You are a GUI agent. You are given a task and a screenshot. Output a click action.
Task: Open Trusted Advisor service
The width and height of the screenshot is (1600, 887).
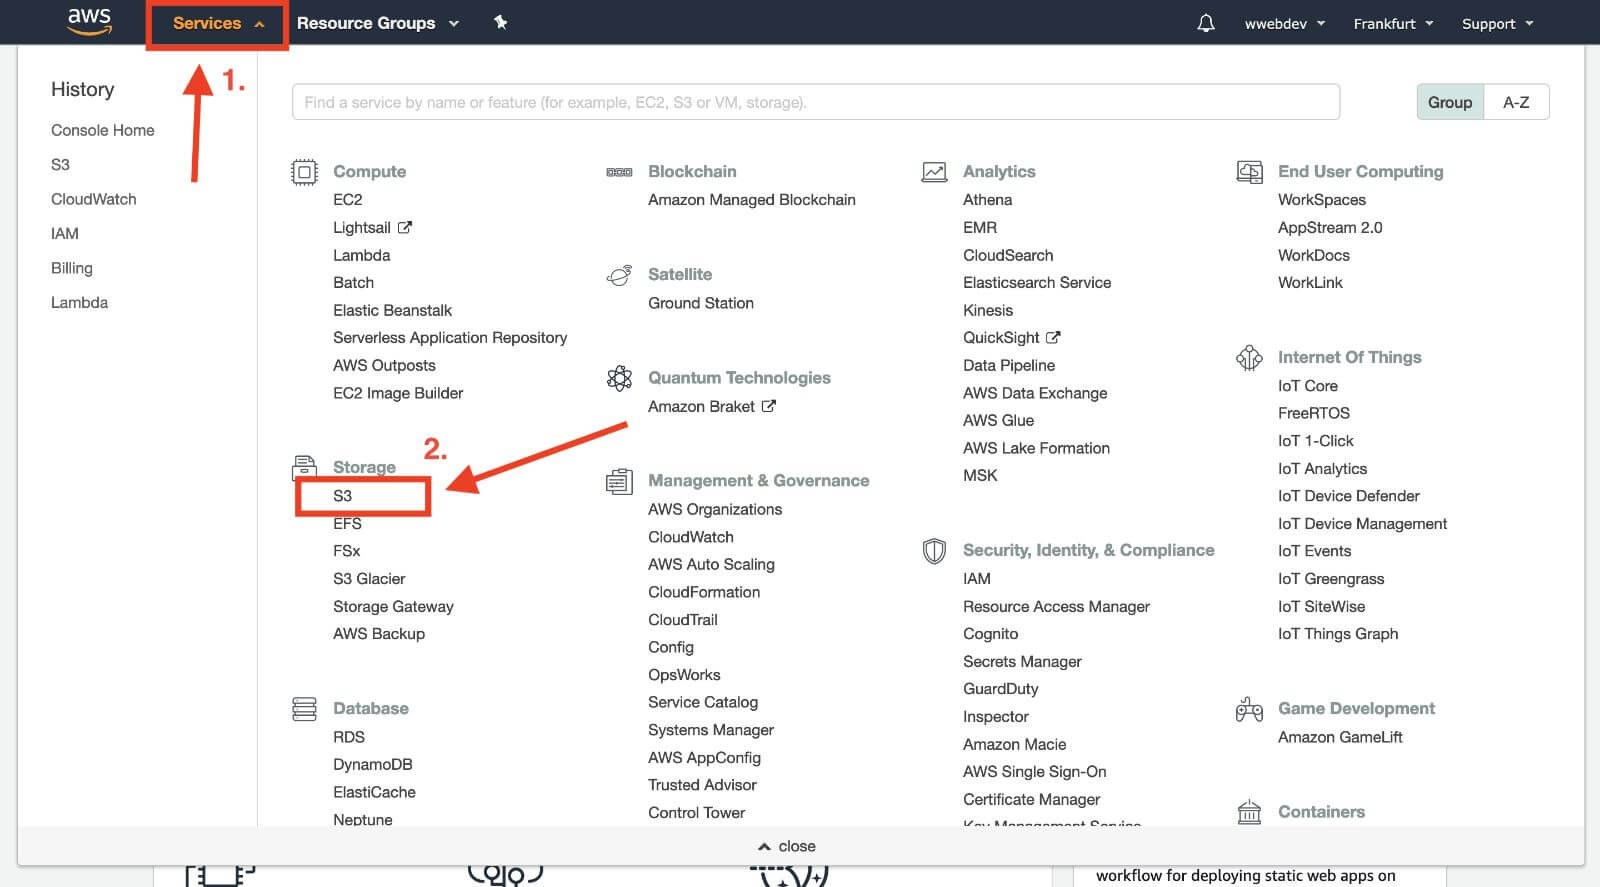click(x=702, y=785)
